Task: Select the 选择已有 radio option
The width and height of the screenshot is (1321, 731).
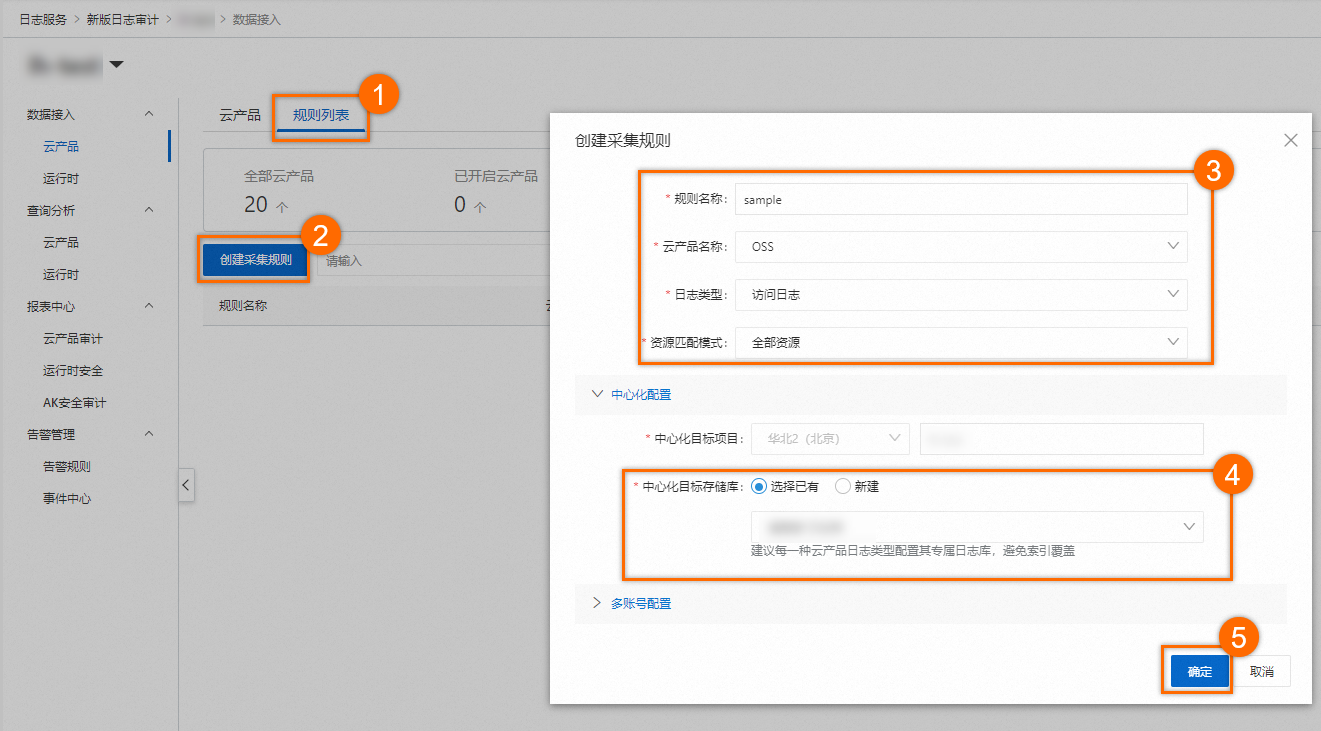Action: click(x=759, y=487)
